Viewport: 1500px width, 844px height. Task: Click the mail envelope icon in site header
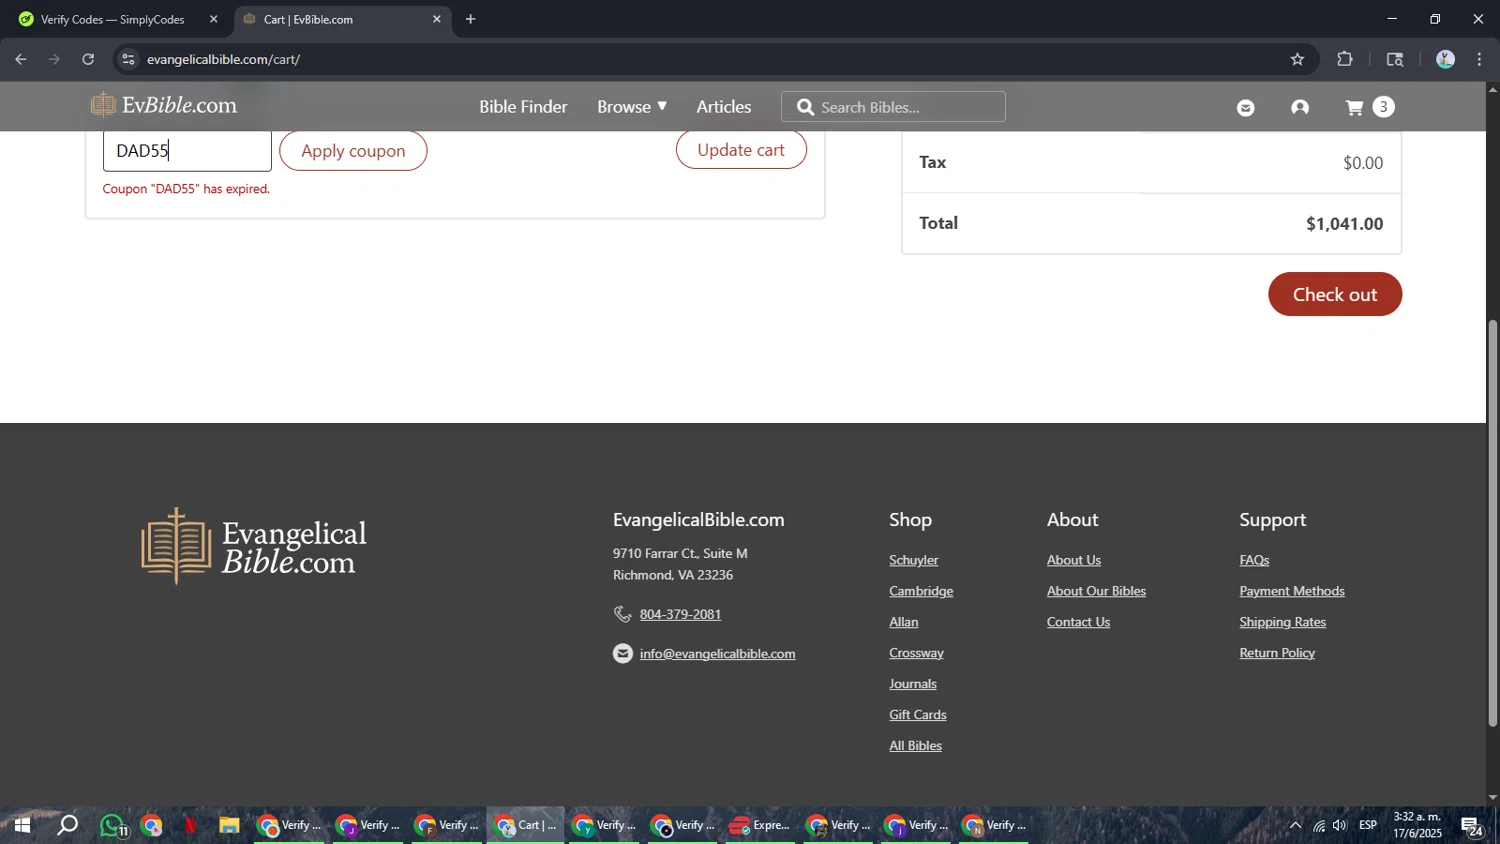point(1246,108)
